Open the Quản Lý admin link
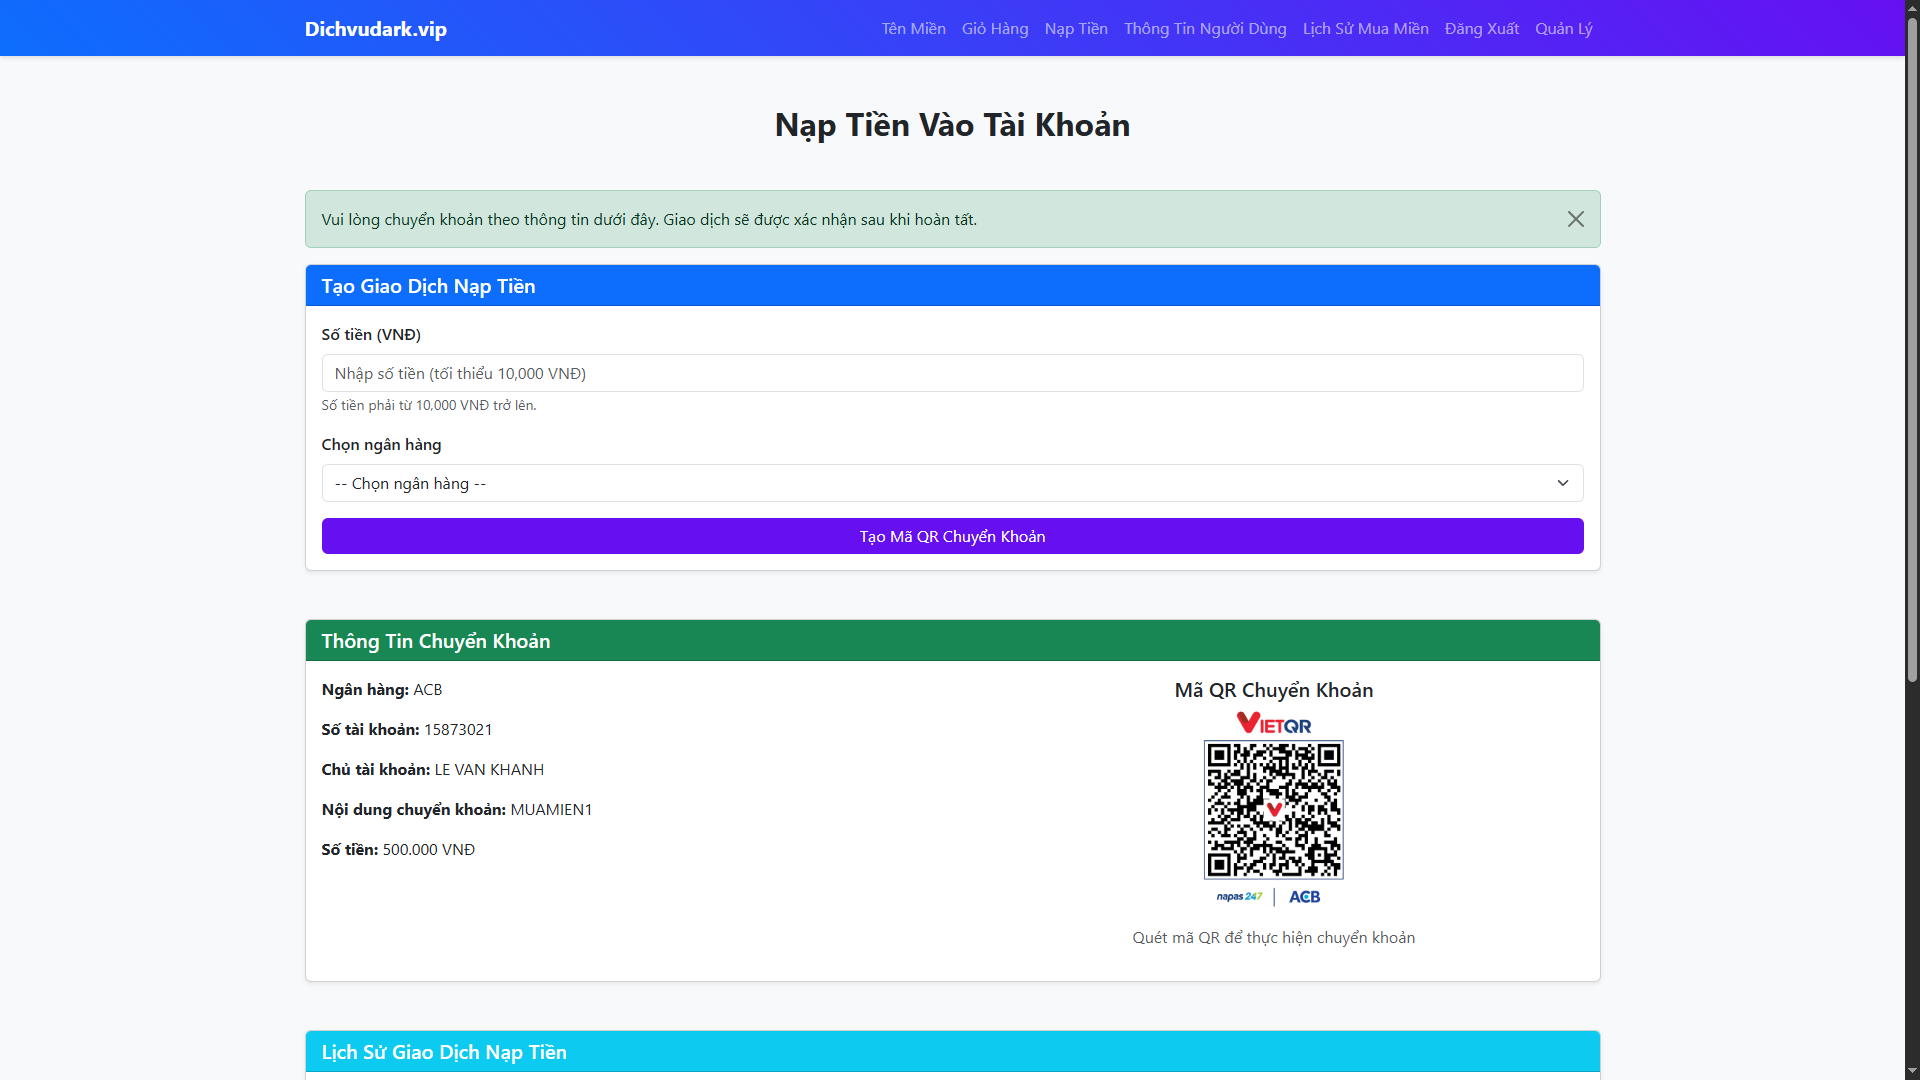The image size is (1920, 1080). pos(1563,29)
